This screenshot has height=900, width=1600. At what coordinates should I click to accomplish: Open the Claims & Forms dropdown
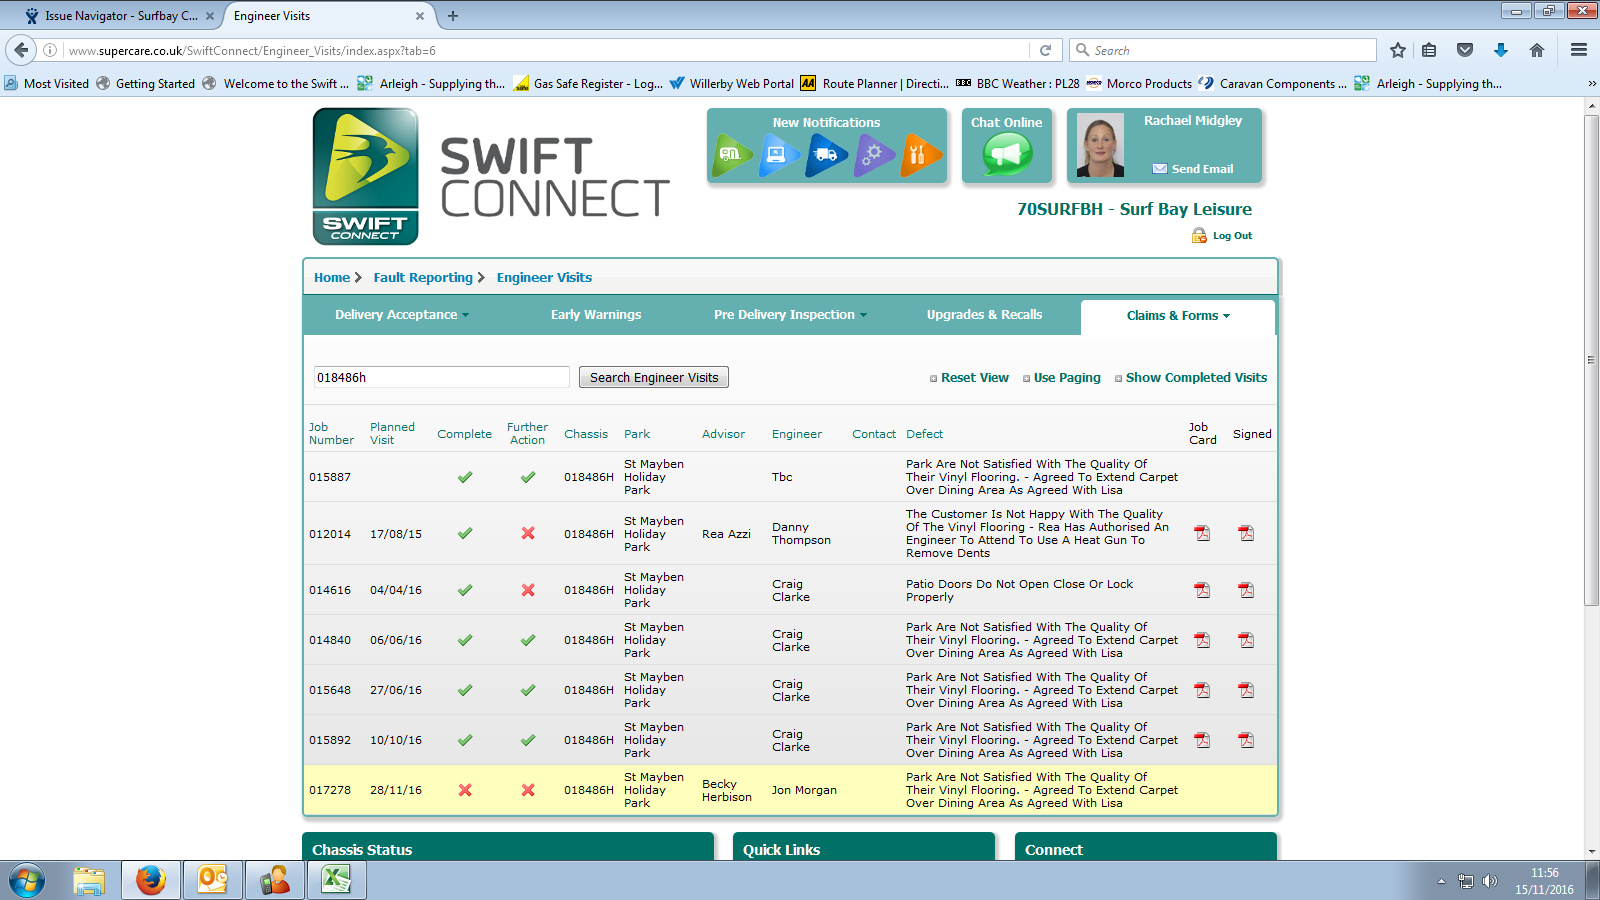coord(1178,316)
